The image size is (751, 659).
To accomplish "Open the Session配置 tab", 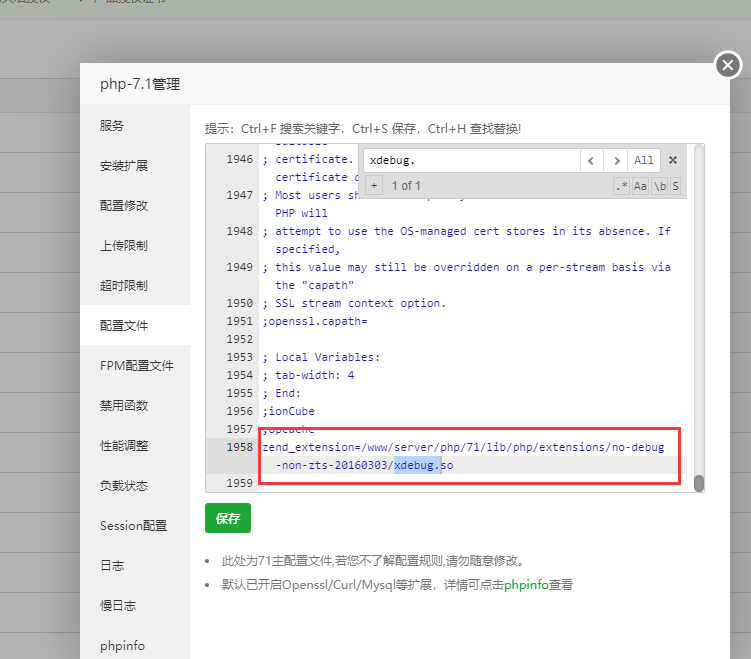I will pos(135,525).
